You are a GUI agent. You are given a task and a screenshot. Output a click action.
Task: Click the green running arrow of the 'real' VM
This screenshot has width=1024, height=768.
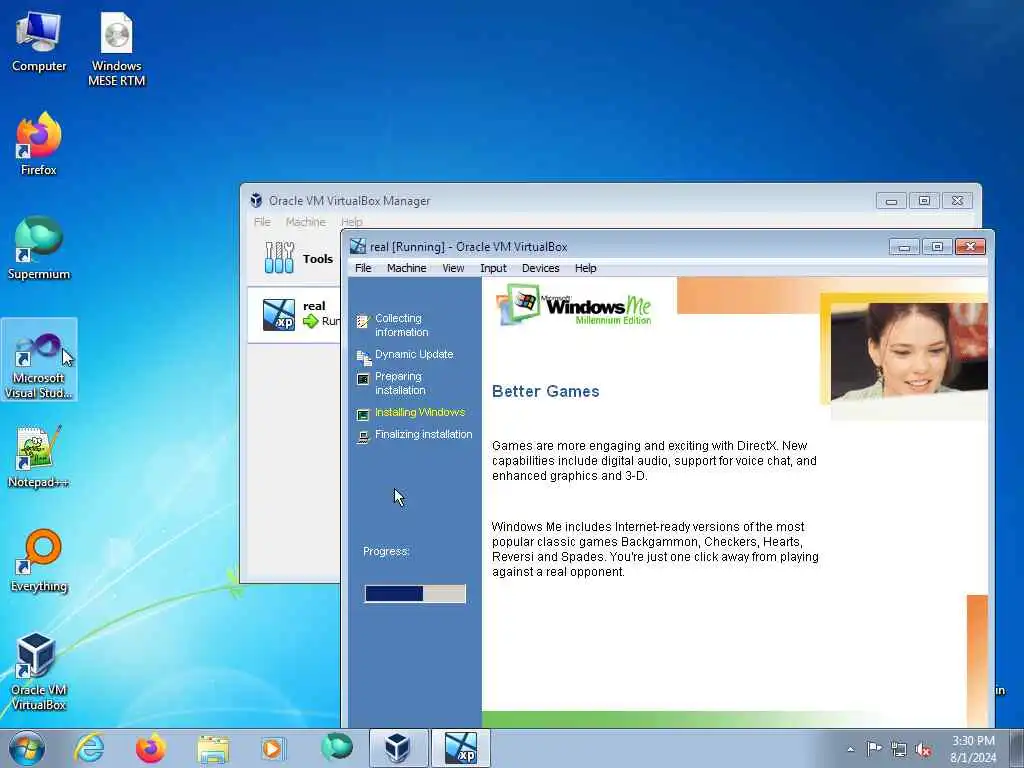coord(311,321)
